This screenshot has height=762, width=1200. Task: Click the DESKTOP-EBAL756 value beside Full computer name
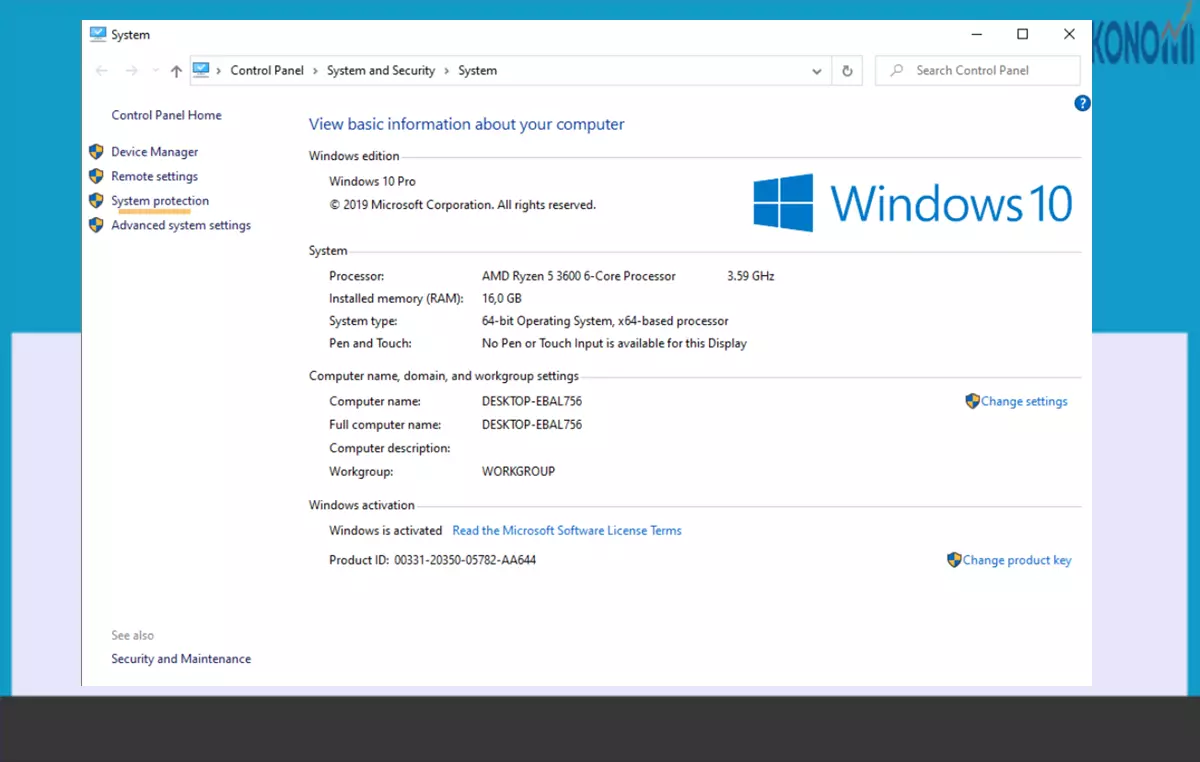[532, 424]
